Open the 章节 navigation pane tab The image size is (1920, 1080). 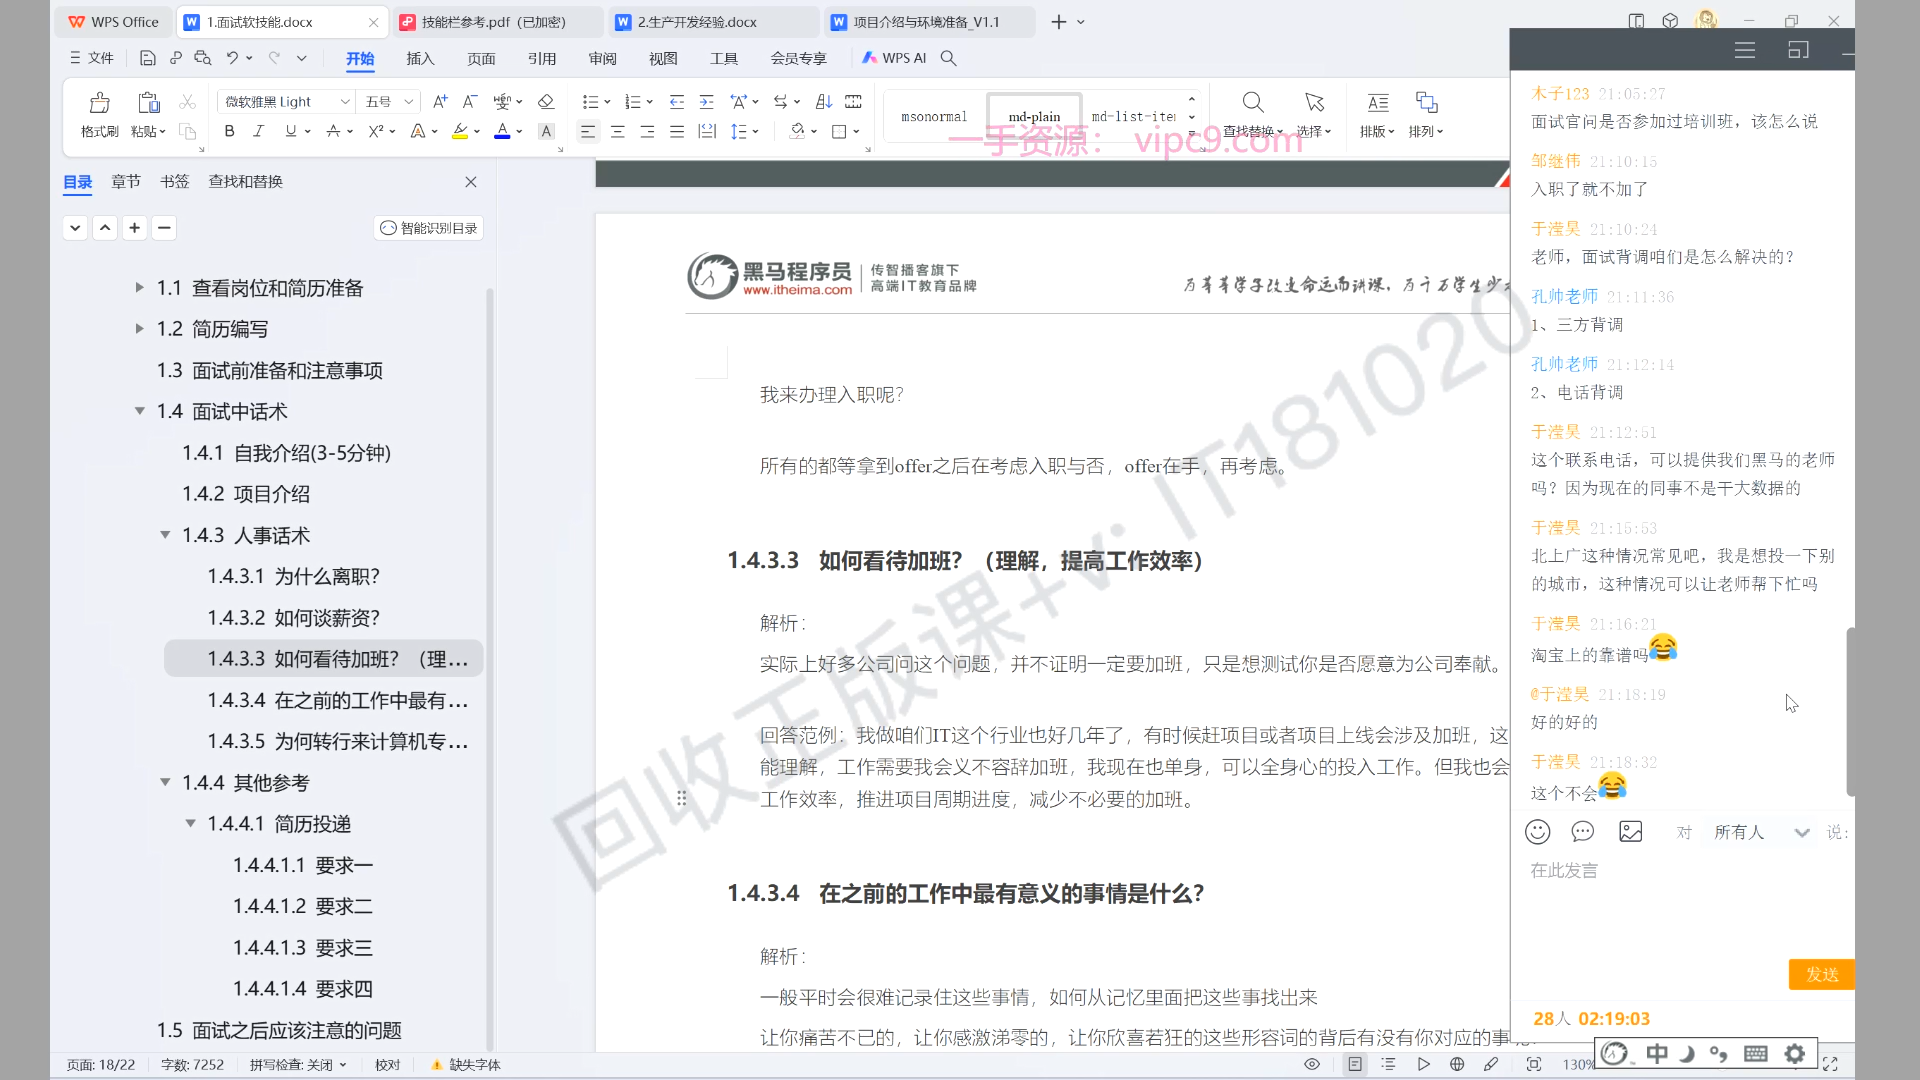click(x=126, y=181)
